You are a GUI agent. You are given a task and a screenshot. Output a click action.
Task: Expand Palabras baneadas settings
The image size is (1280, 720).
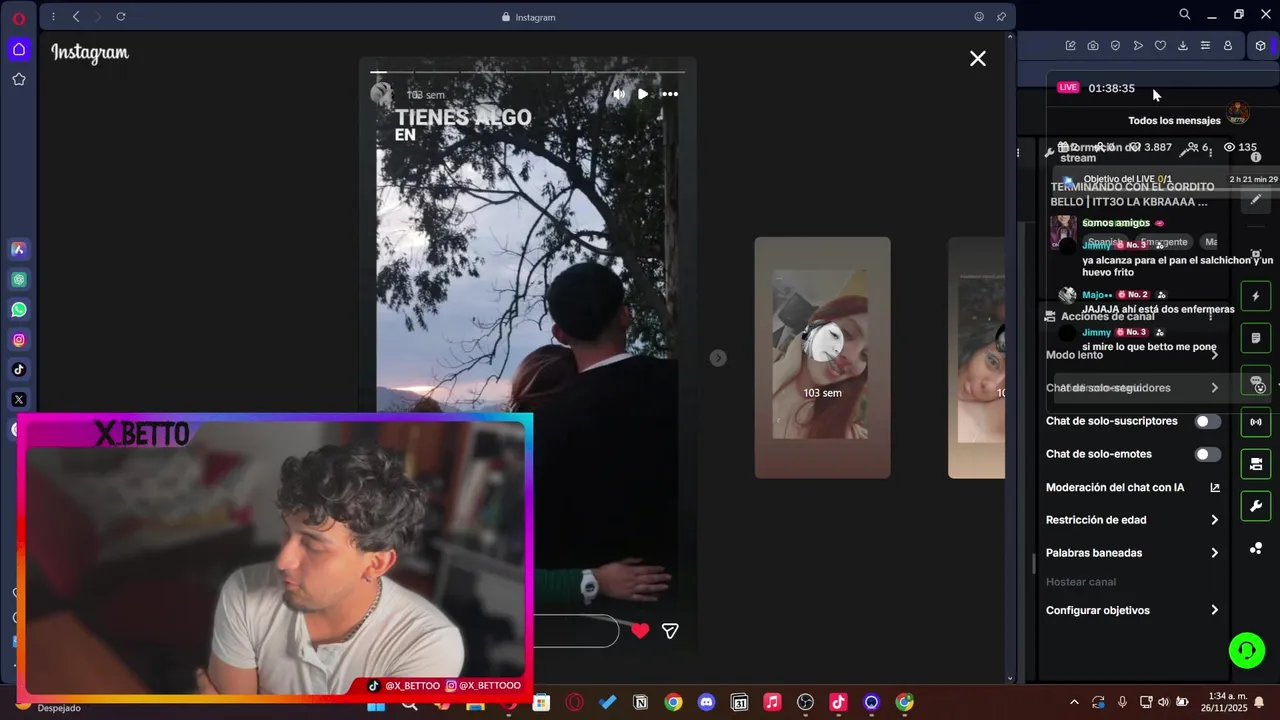click(1132, 553)
